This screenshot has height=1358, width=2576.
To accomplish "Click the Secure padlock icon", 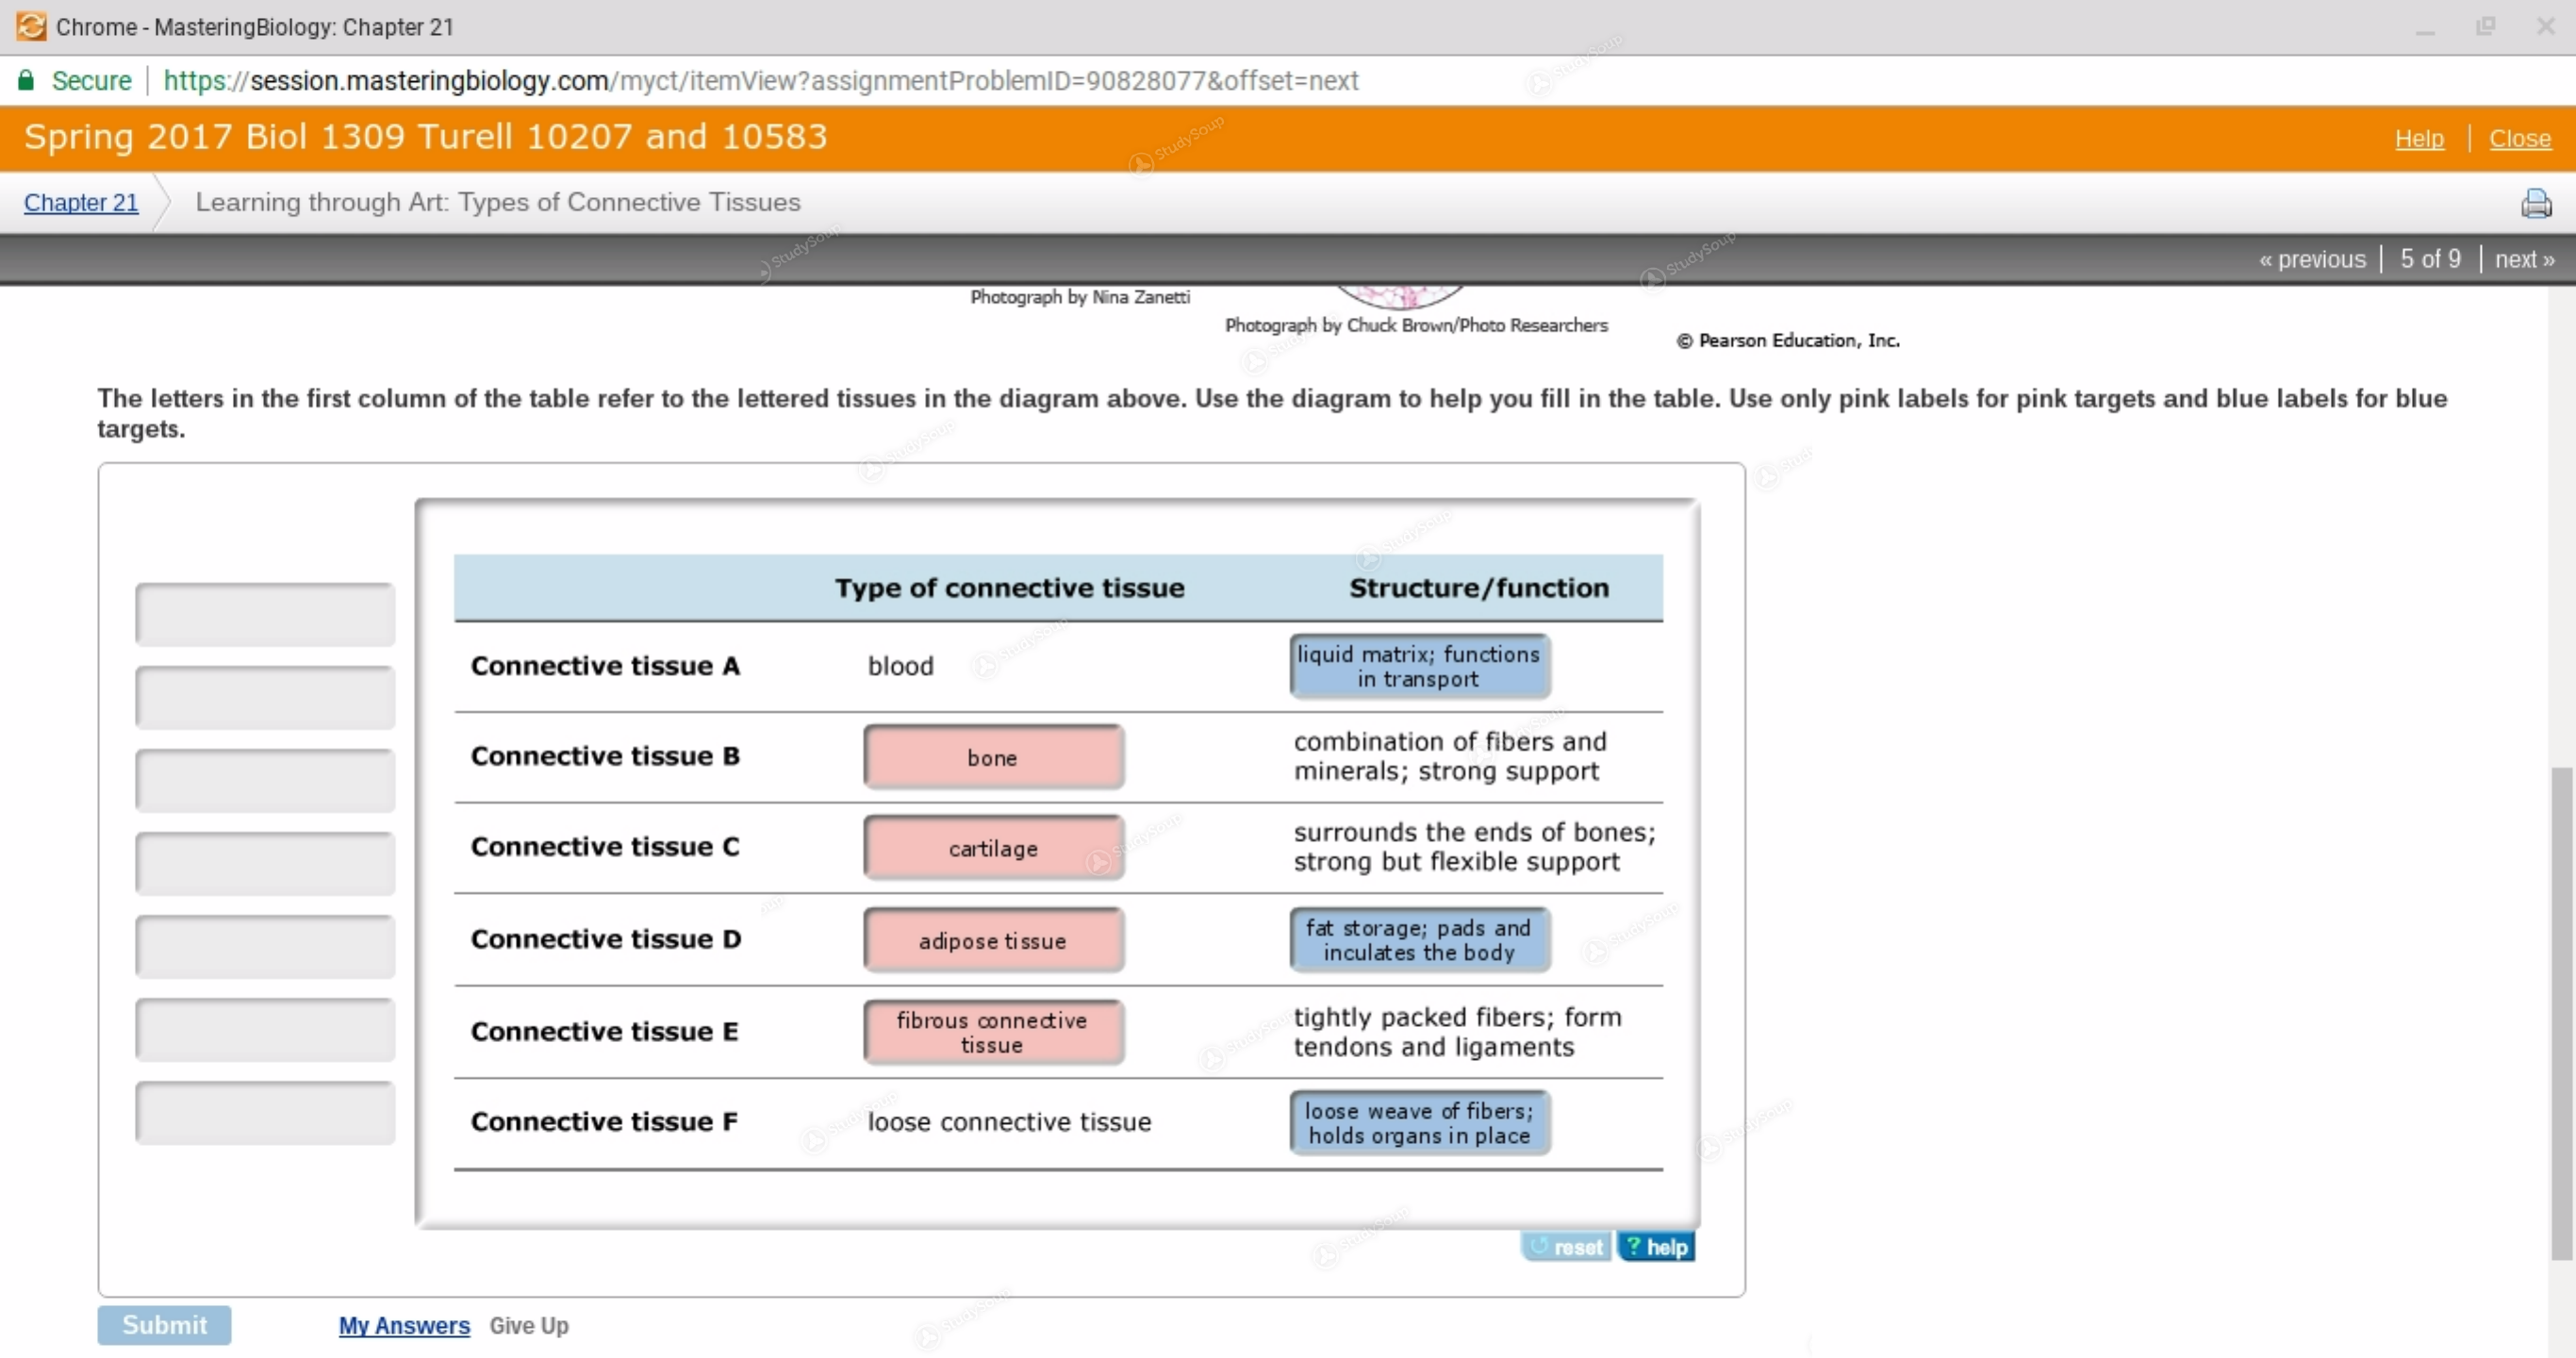I will pos(26,80).
